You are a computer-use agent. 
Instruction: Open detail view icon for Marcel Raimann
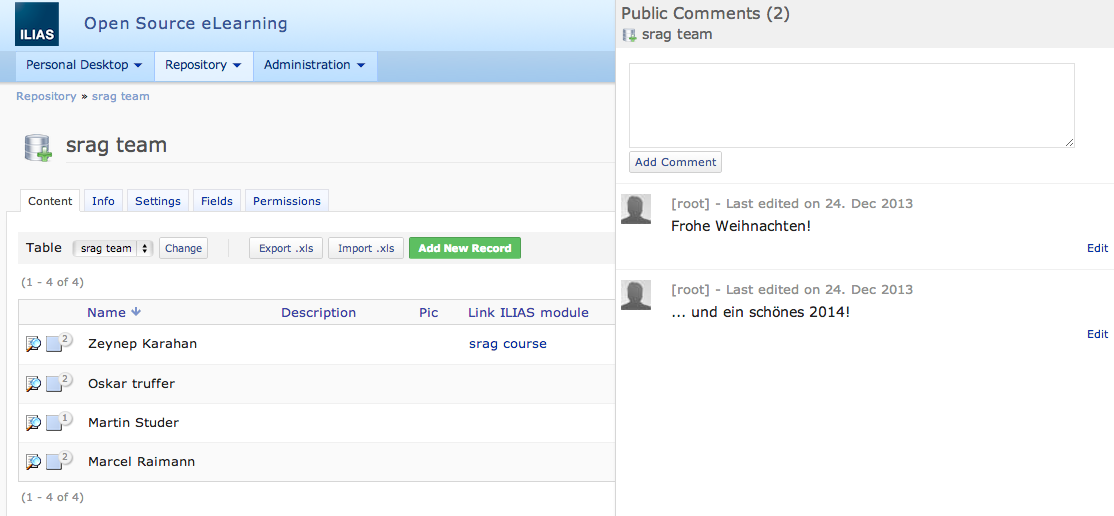click(x=33, y=462)
